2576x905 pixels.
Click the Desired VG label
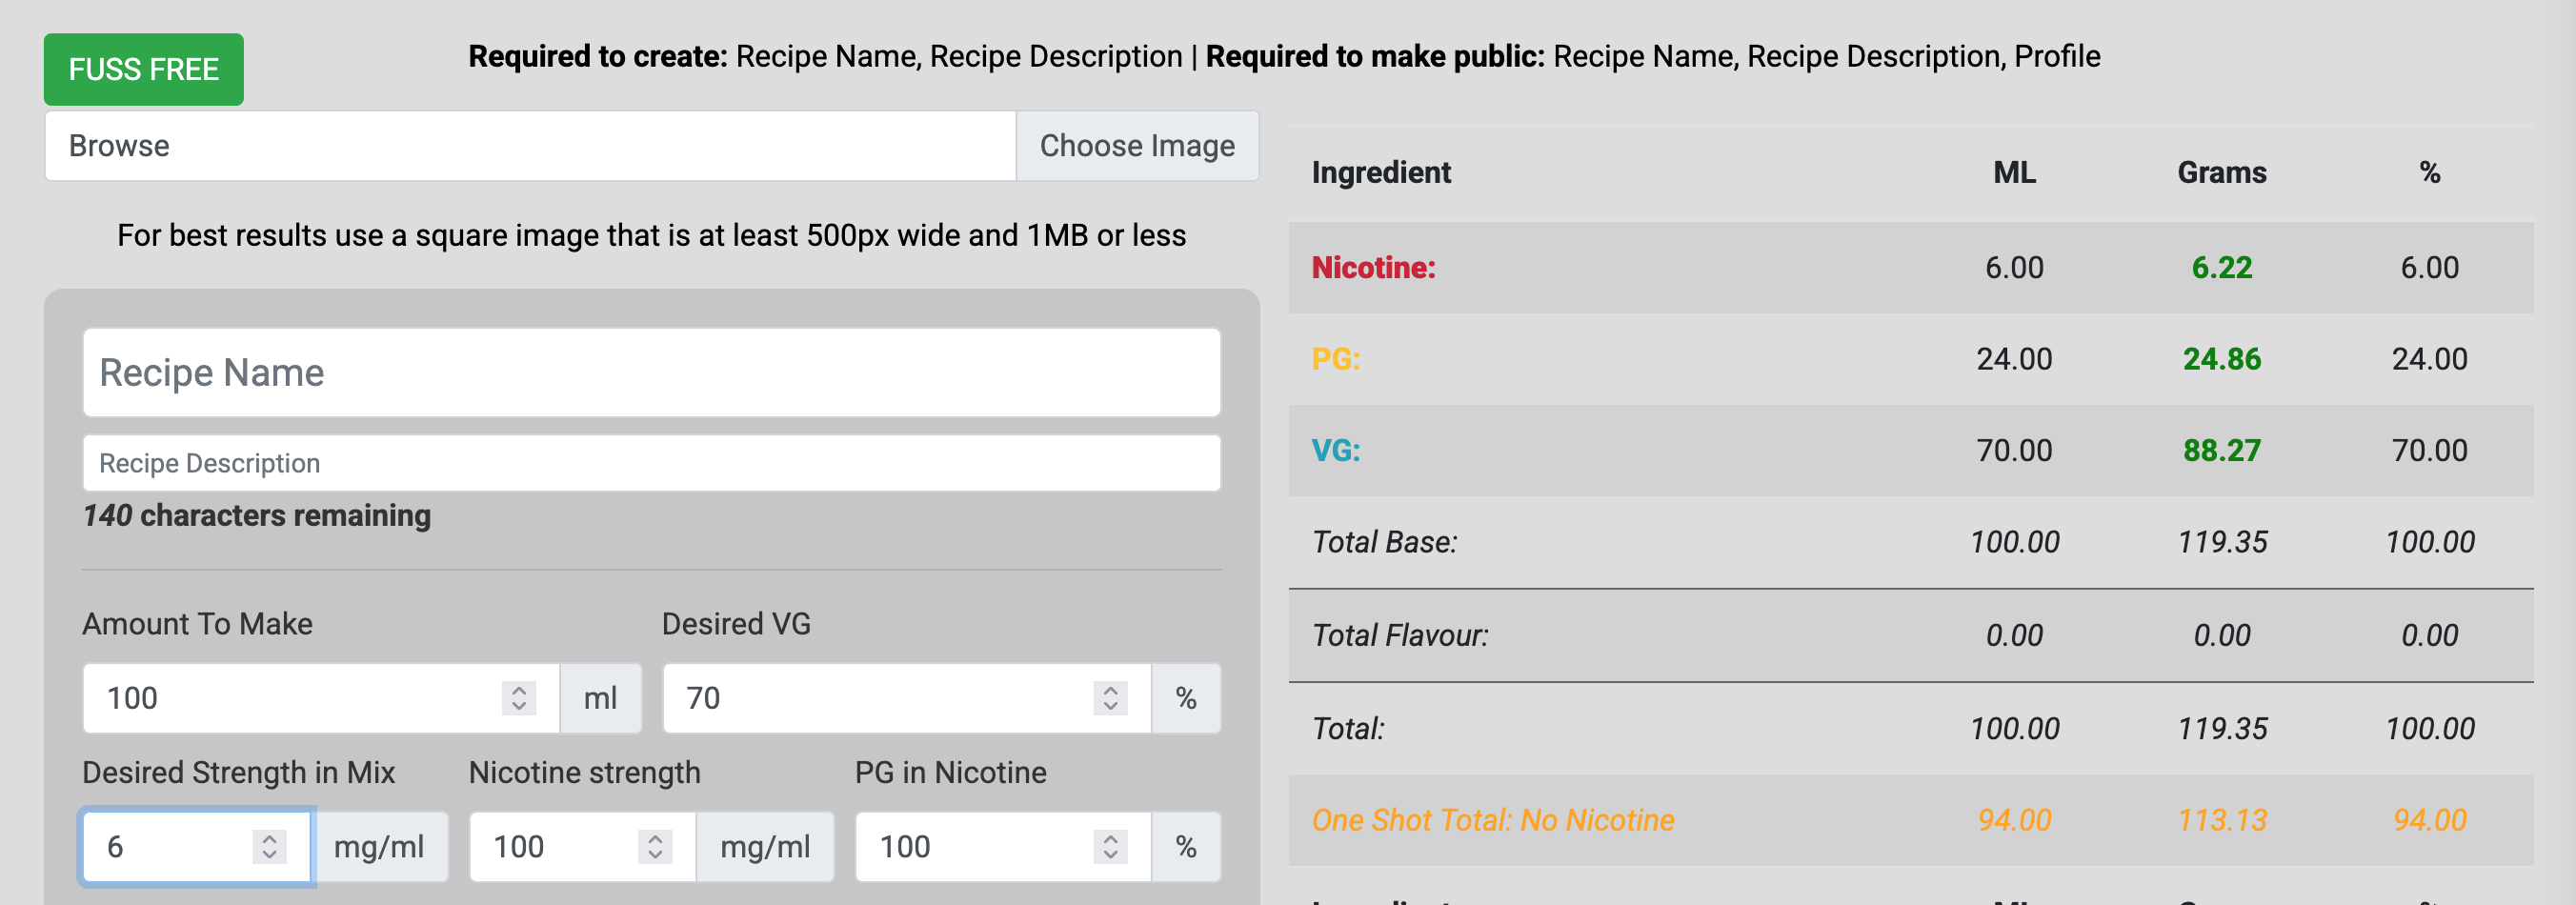736,624
